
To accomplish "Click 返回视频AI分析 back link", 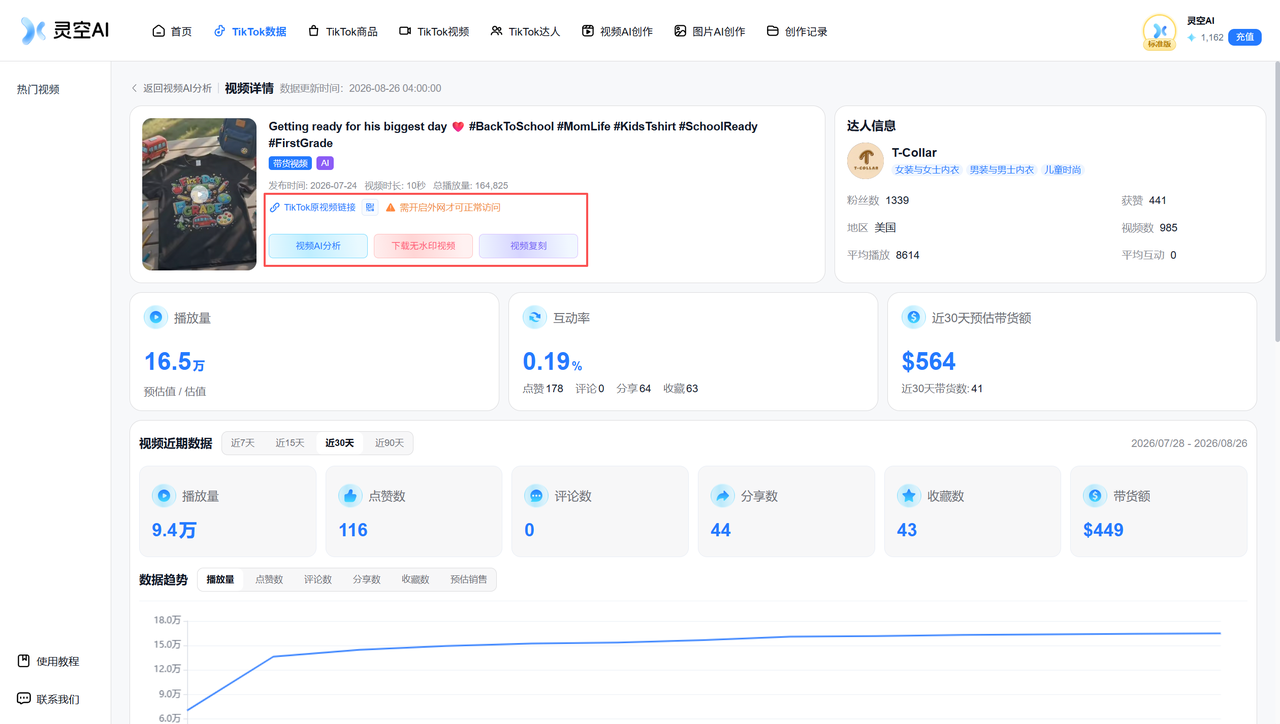I will pyautogui.click(x=171, y=88).
